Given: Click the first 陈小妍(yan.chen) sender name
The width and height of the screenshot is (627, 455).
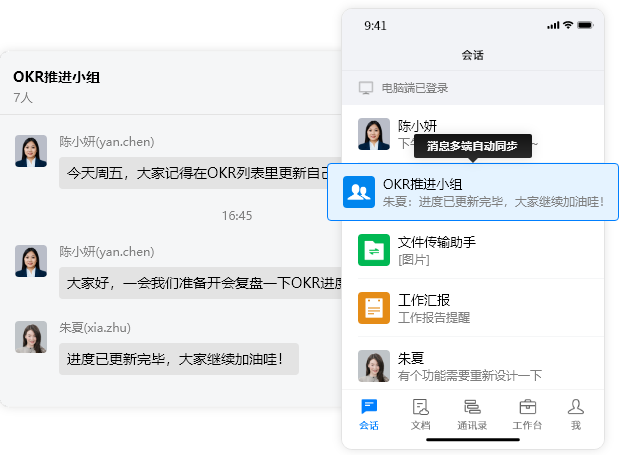Looking at the screenshot, I should (107, 142).
